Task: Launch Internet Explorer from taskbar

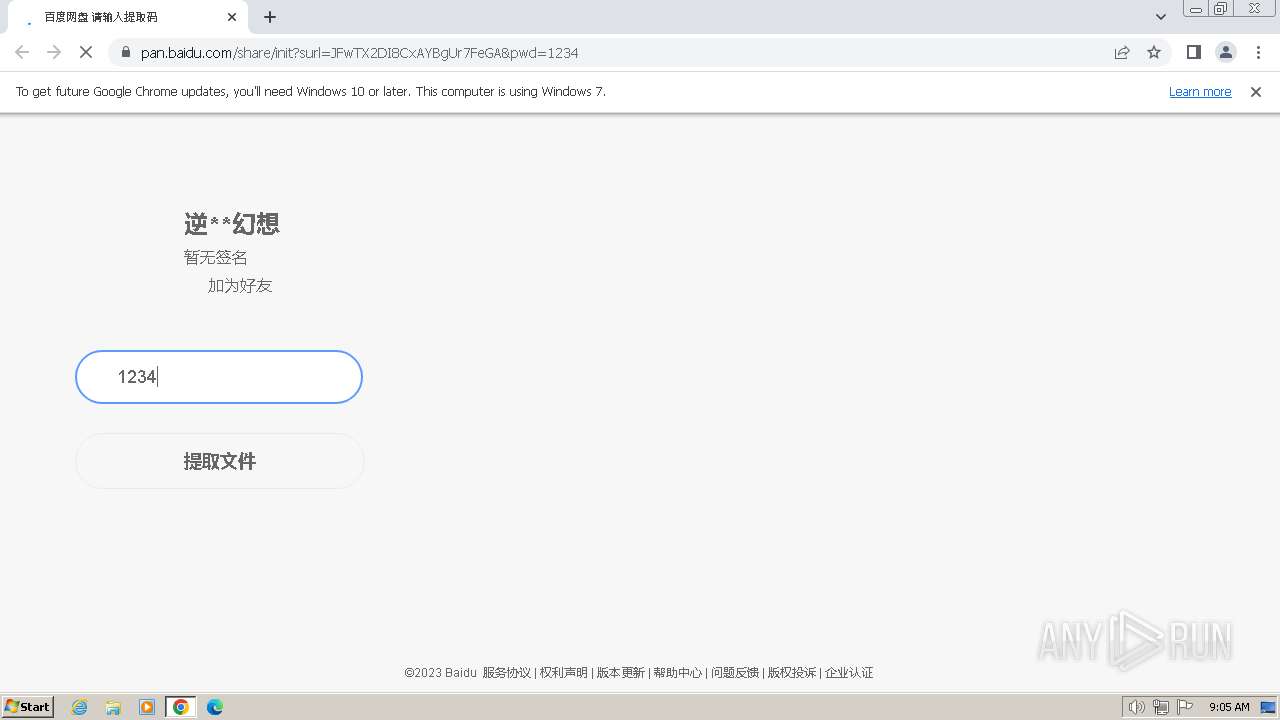Action: pos(80,707)
